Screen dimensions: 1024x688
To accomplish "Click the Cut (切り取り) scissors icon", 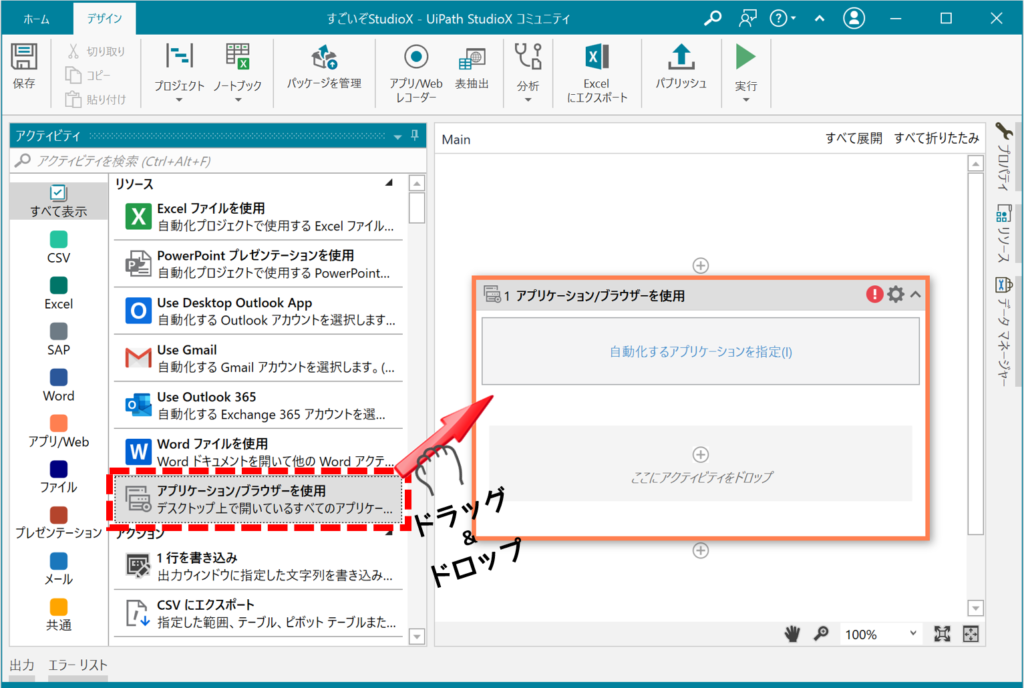I will click(73, 52).
